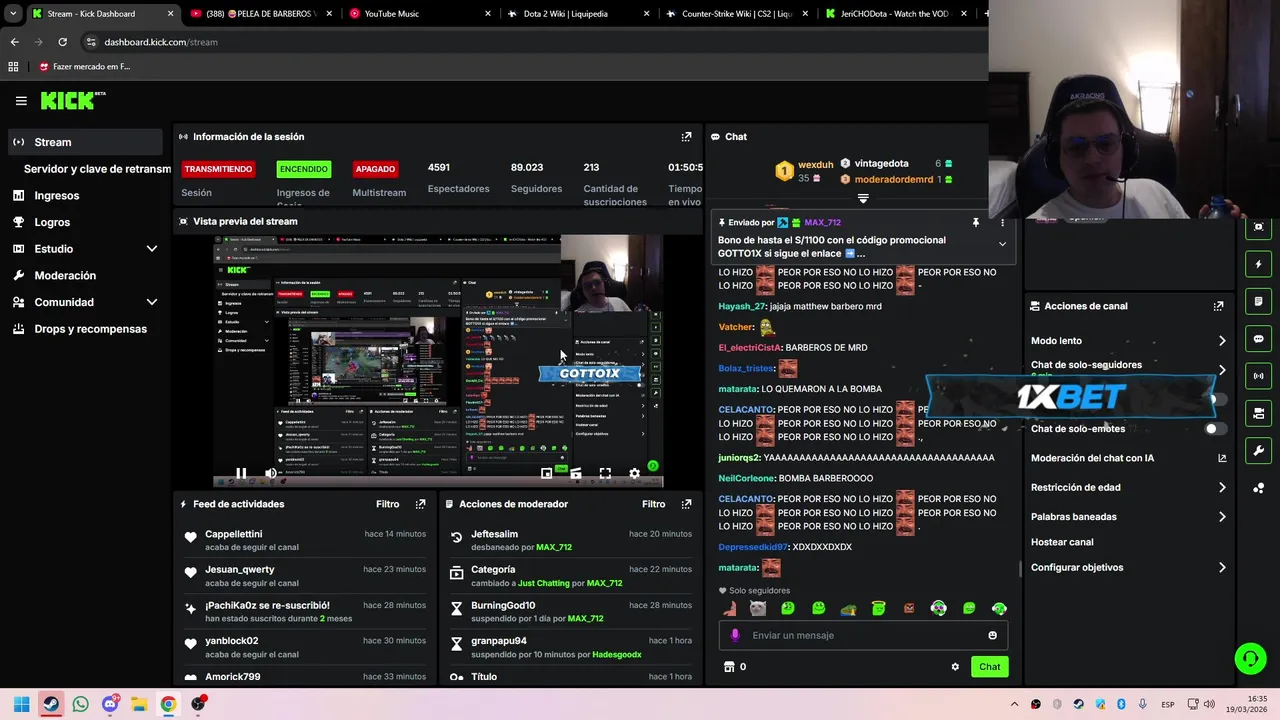Enter fullscreen on the stream preview
The image size is (1280, 720).
[605, 473]
